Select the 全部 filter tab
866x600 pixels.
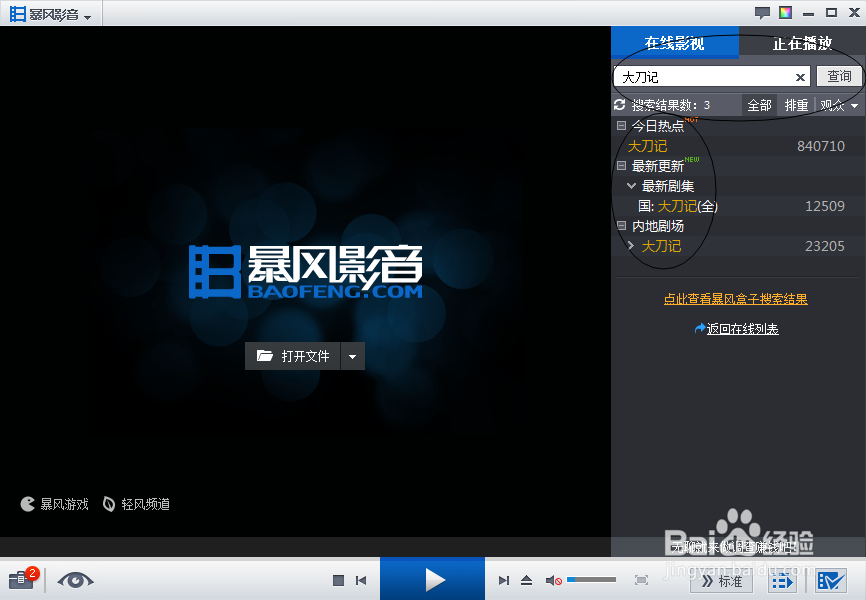click(759, 105)
